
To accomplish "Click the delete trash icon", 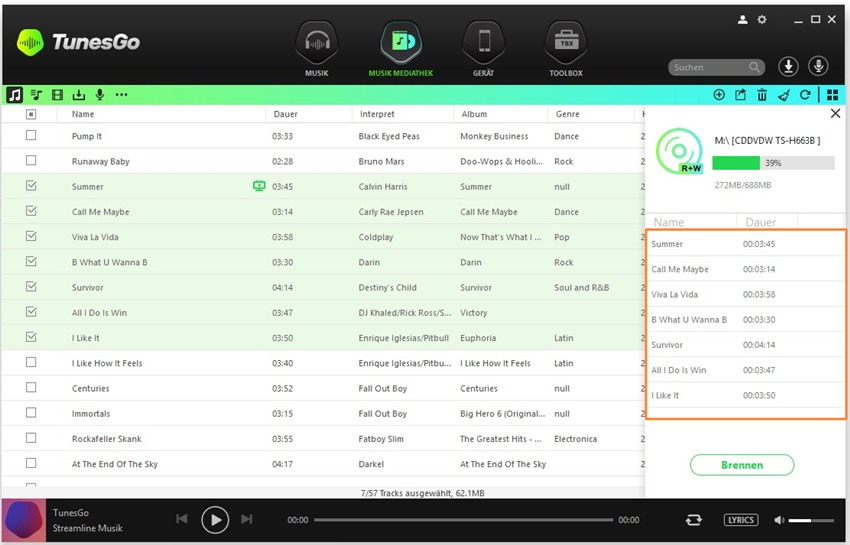I will click(762, 95).
